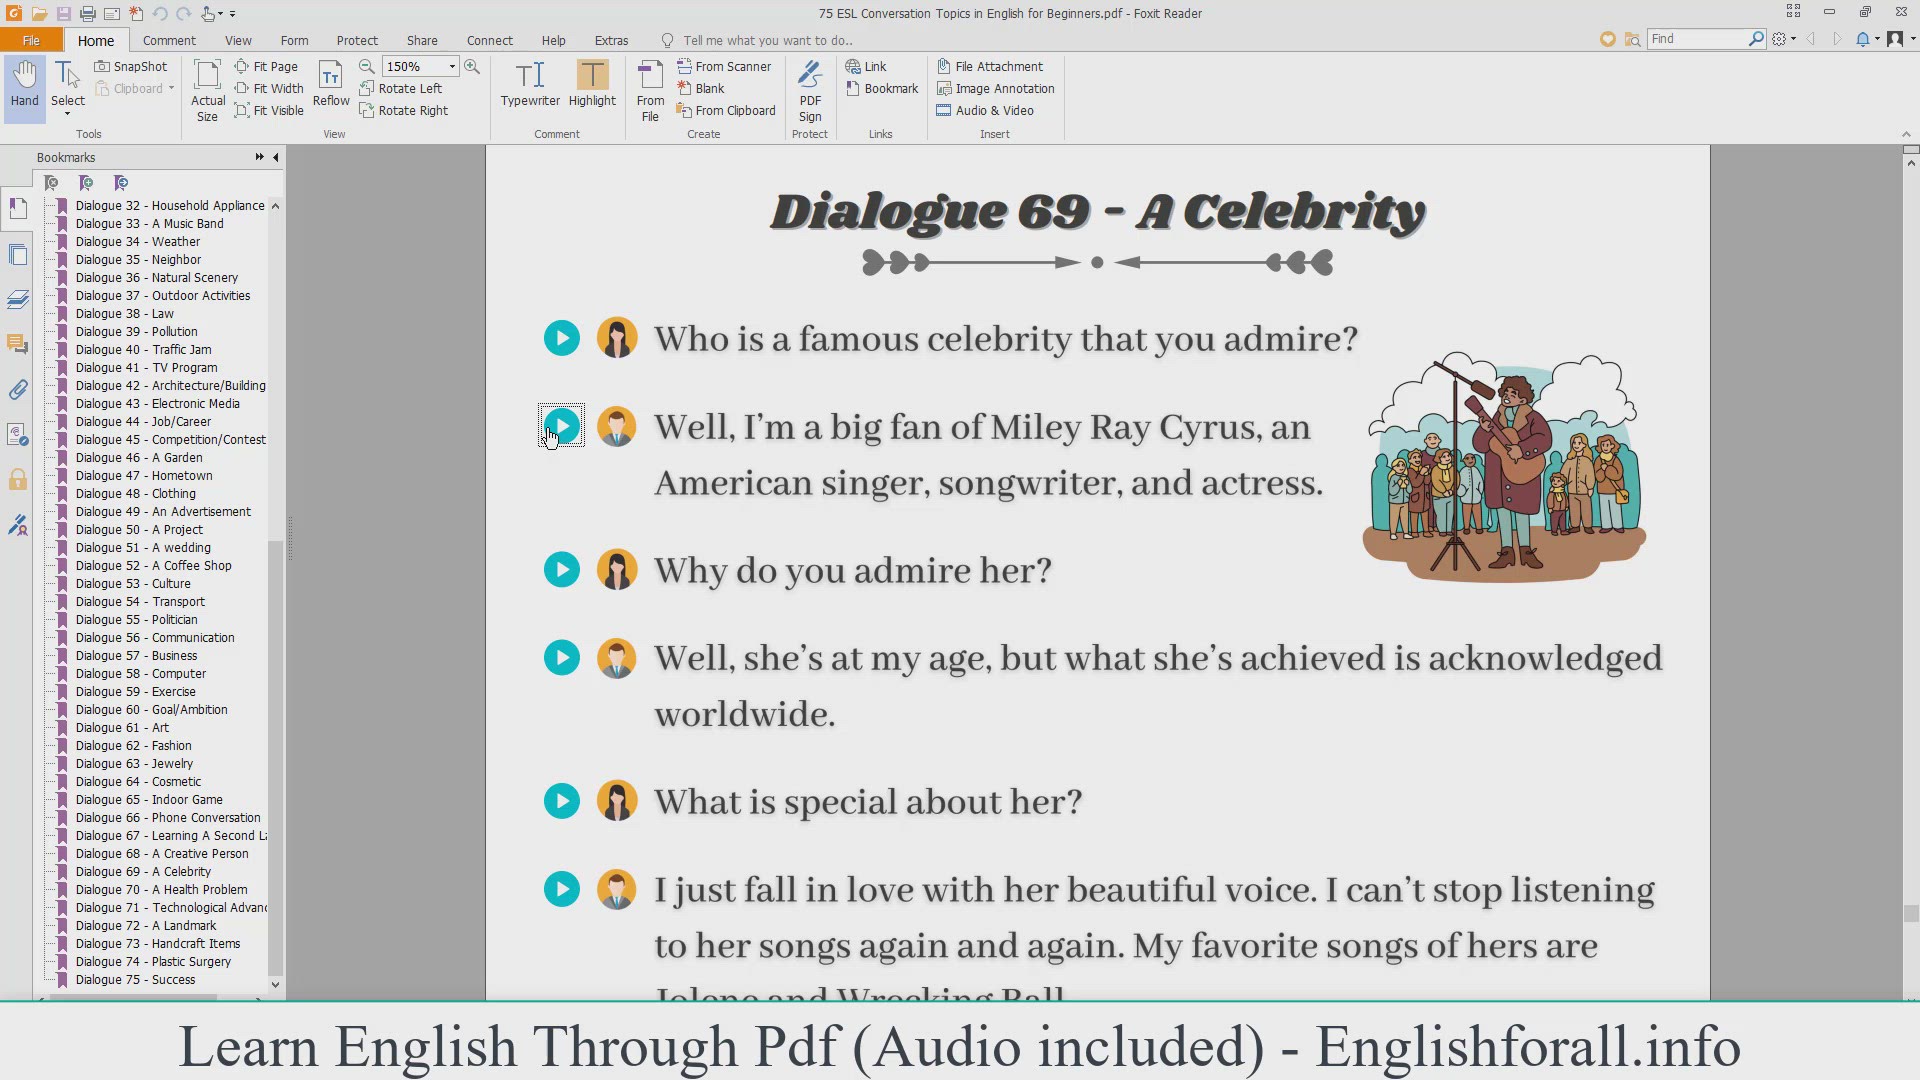Play audio for 'What is special about her?'

pos(562,801)
